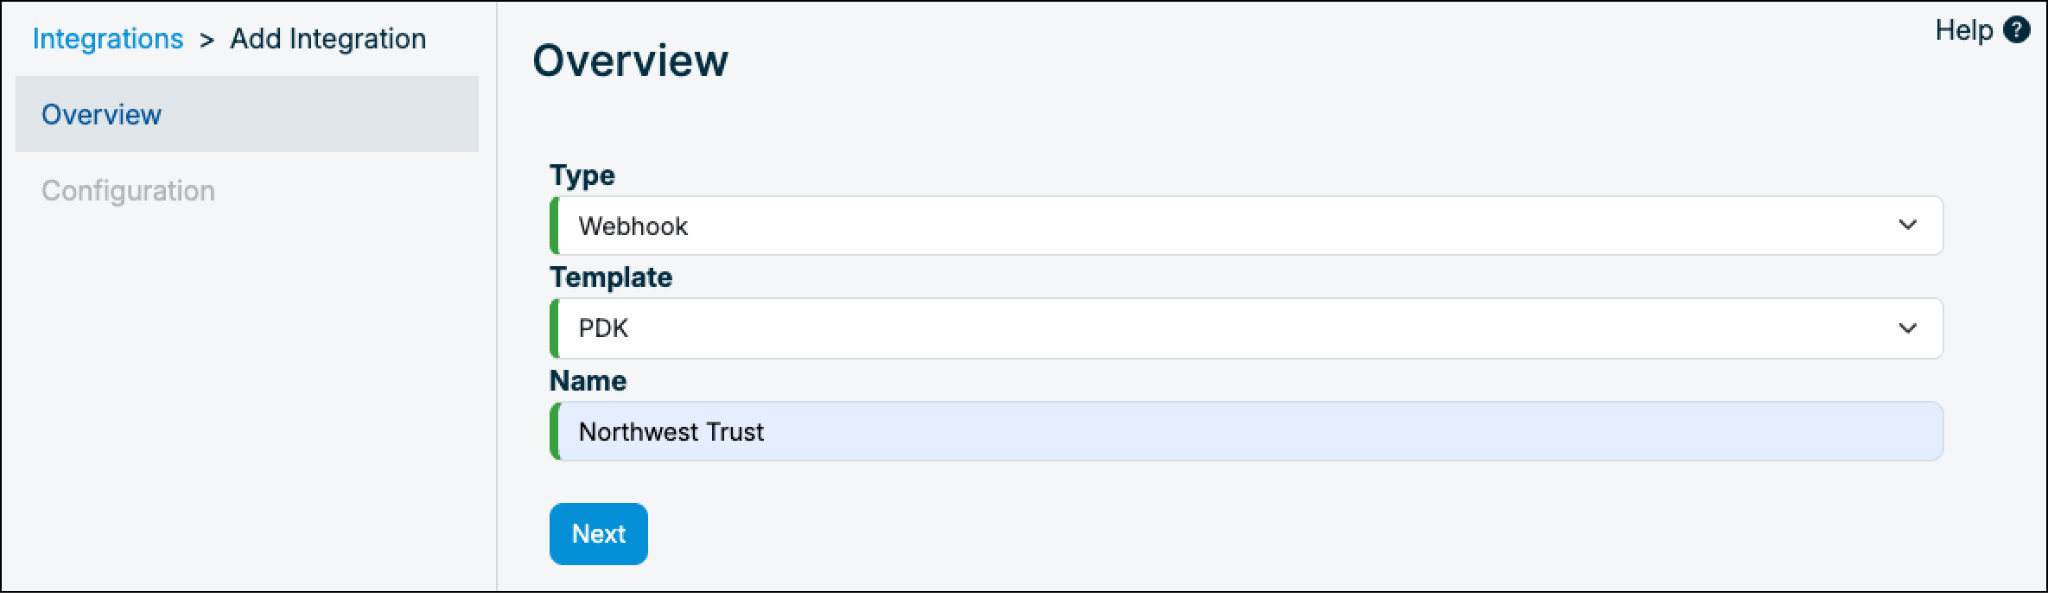Click the Type field label

tap(582, 175)
